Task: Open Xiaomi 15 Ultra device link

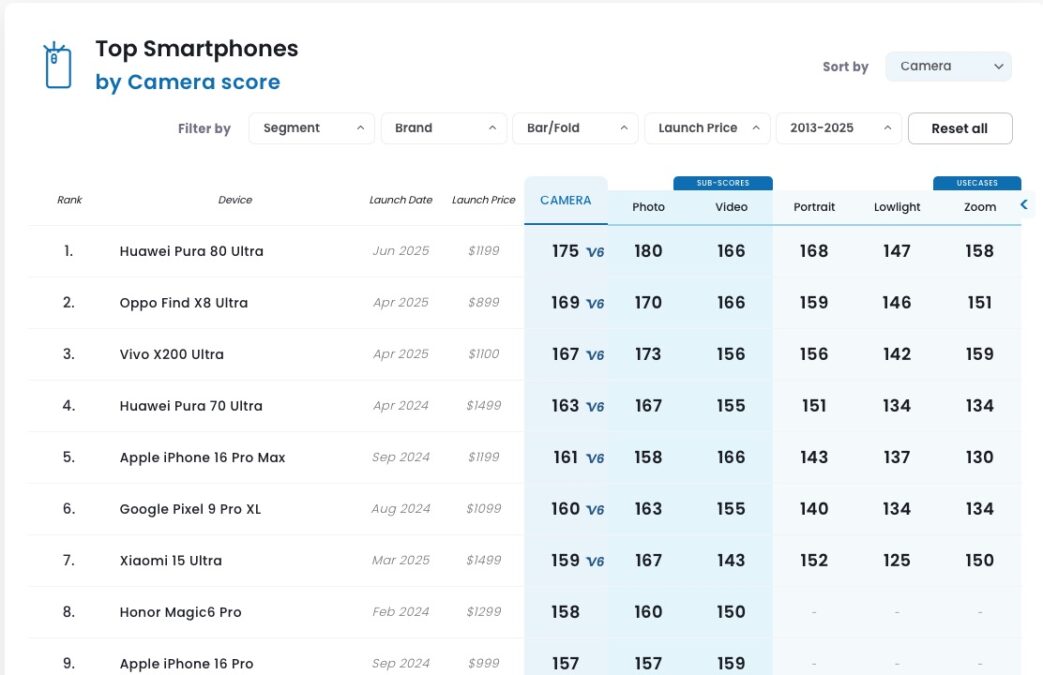Action: pos(171,561)
